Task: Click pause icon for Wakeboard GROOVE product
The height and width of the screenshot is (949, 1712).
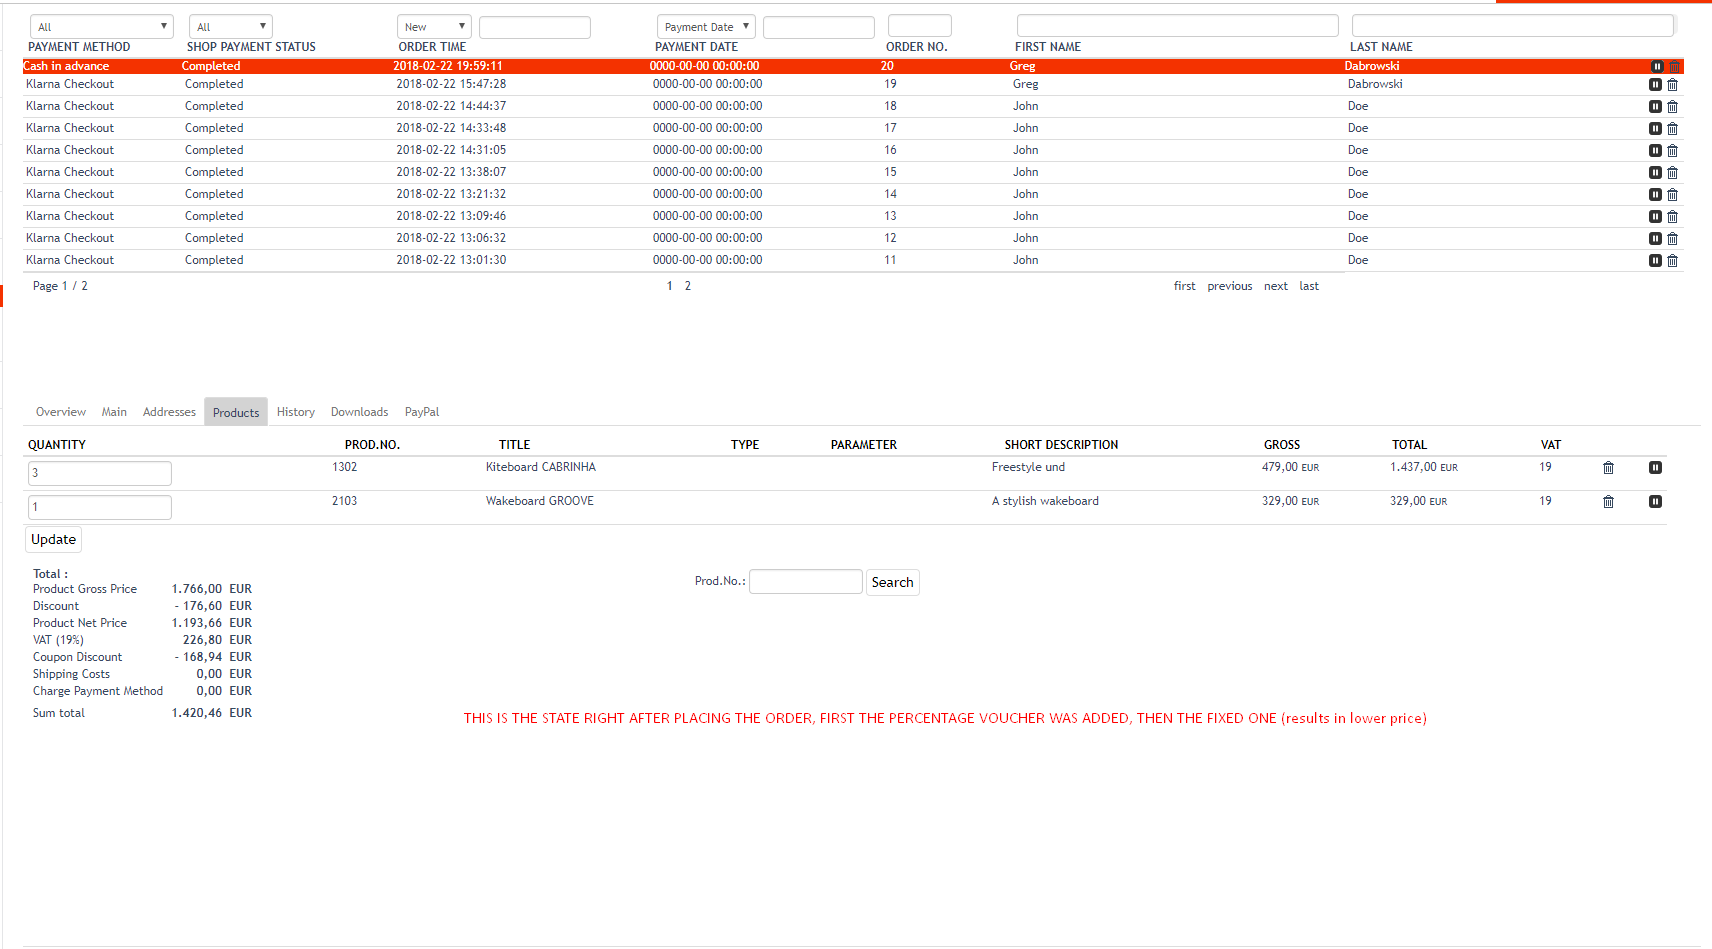Action: tap(1655, 502)
